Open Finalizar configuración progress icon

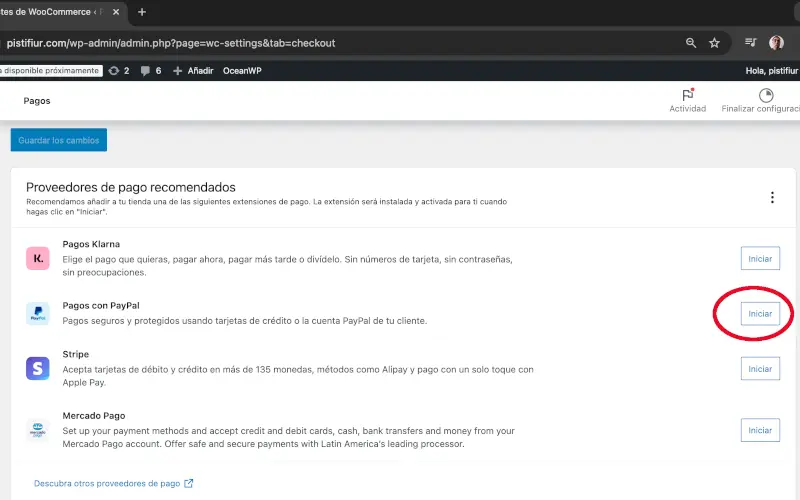(761, 101)
